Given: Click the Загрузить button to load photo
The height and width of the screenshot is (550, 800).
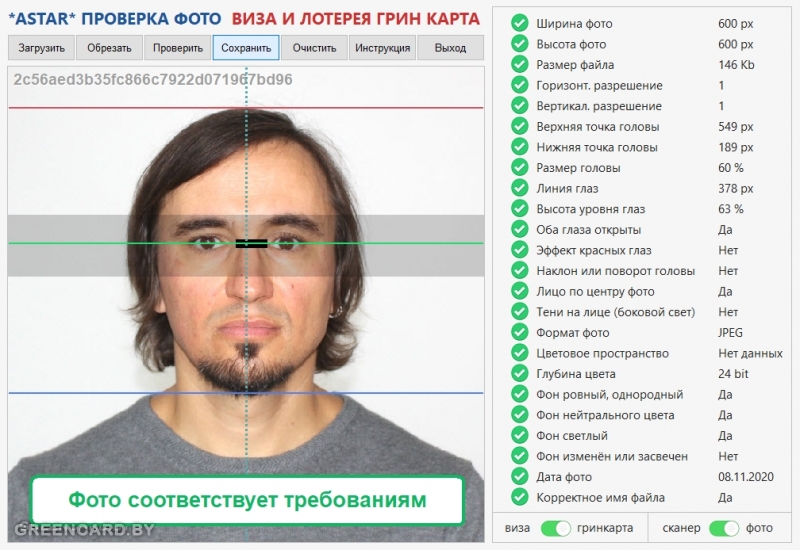Looking at the screenshot, I should pos(41,48).
